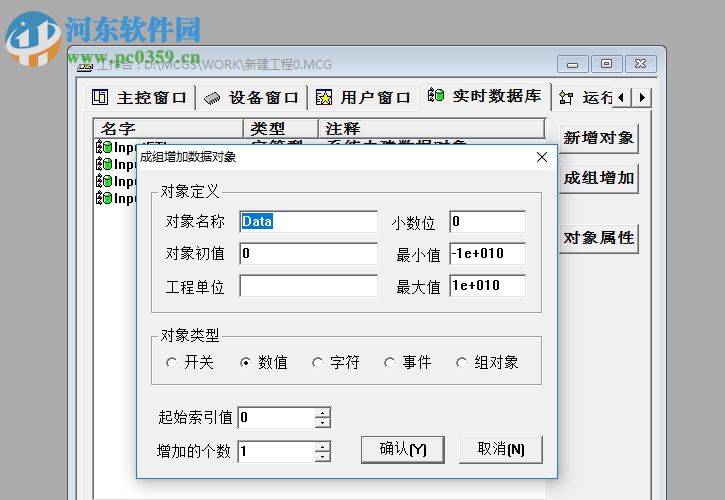Switch to the 设备窗口 tab
The image size is (725, 500).
(x=252, y=98)
